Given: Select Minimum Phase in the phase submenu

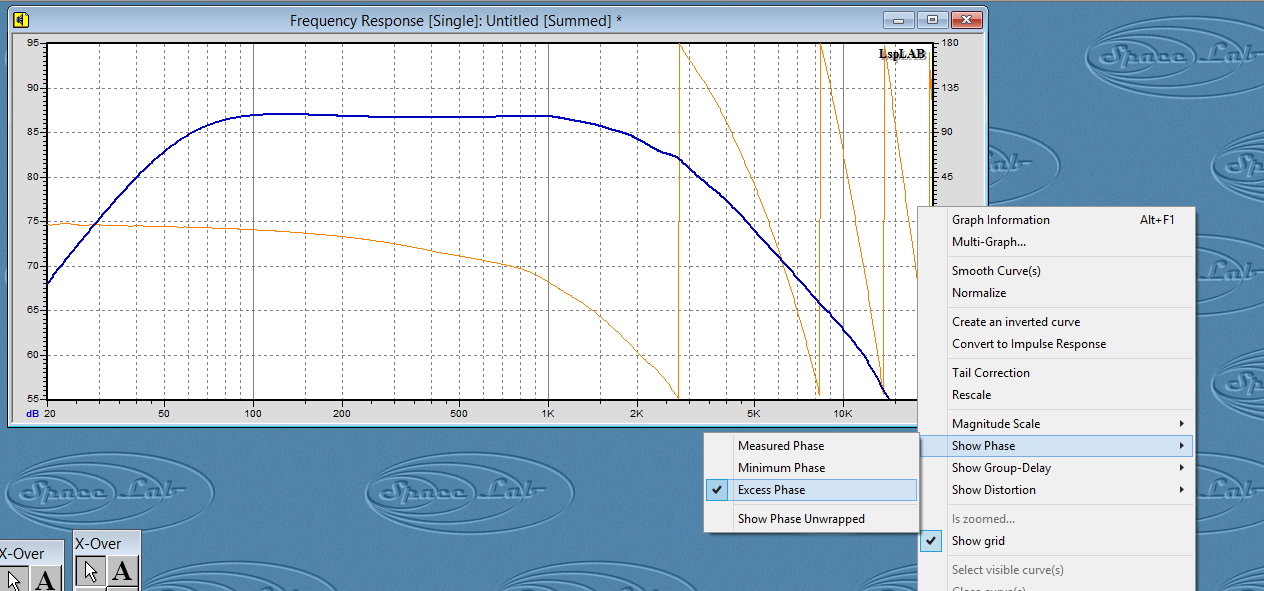Looking at the screenshot, I should [811, 468].
